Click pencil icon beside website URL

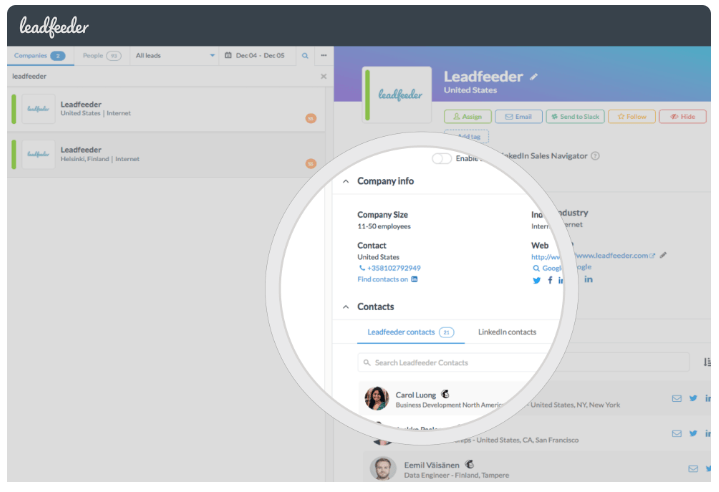[x=663, y=255]
